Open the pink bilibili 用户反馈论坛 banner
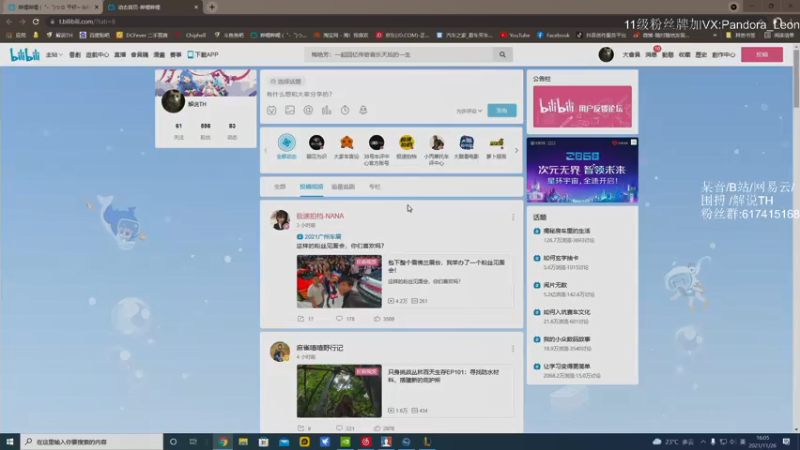 coord(582,106)
